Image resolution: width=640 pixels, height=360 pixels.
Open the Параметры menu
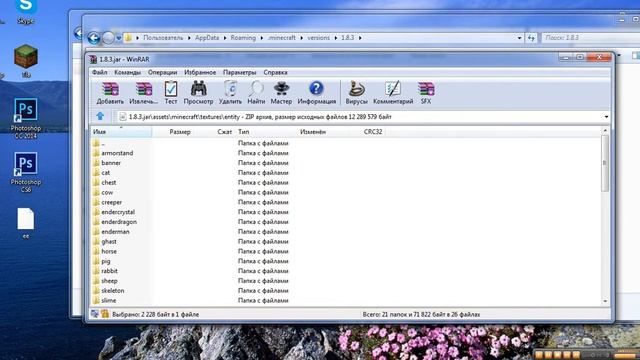[x=240, y=72]
